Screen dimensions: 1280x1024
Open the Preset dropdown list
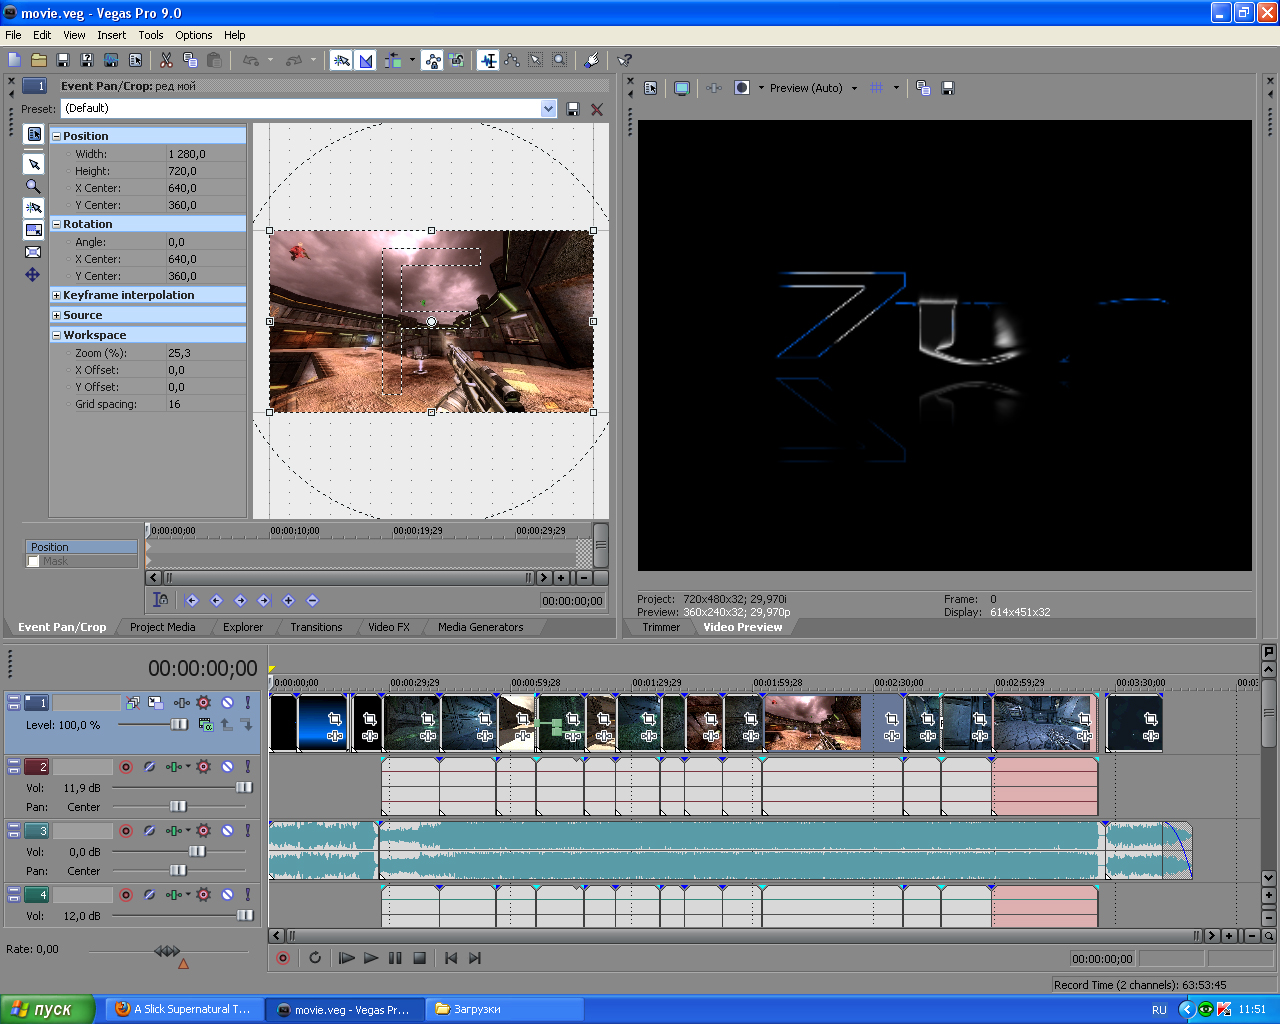click(x=548, y=108)
